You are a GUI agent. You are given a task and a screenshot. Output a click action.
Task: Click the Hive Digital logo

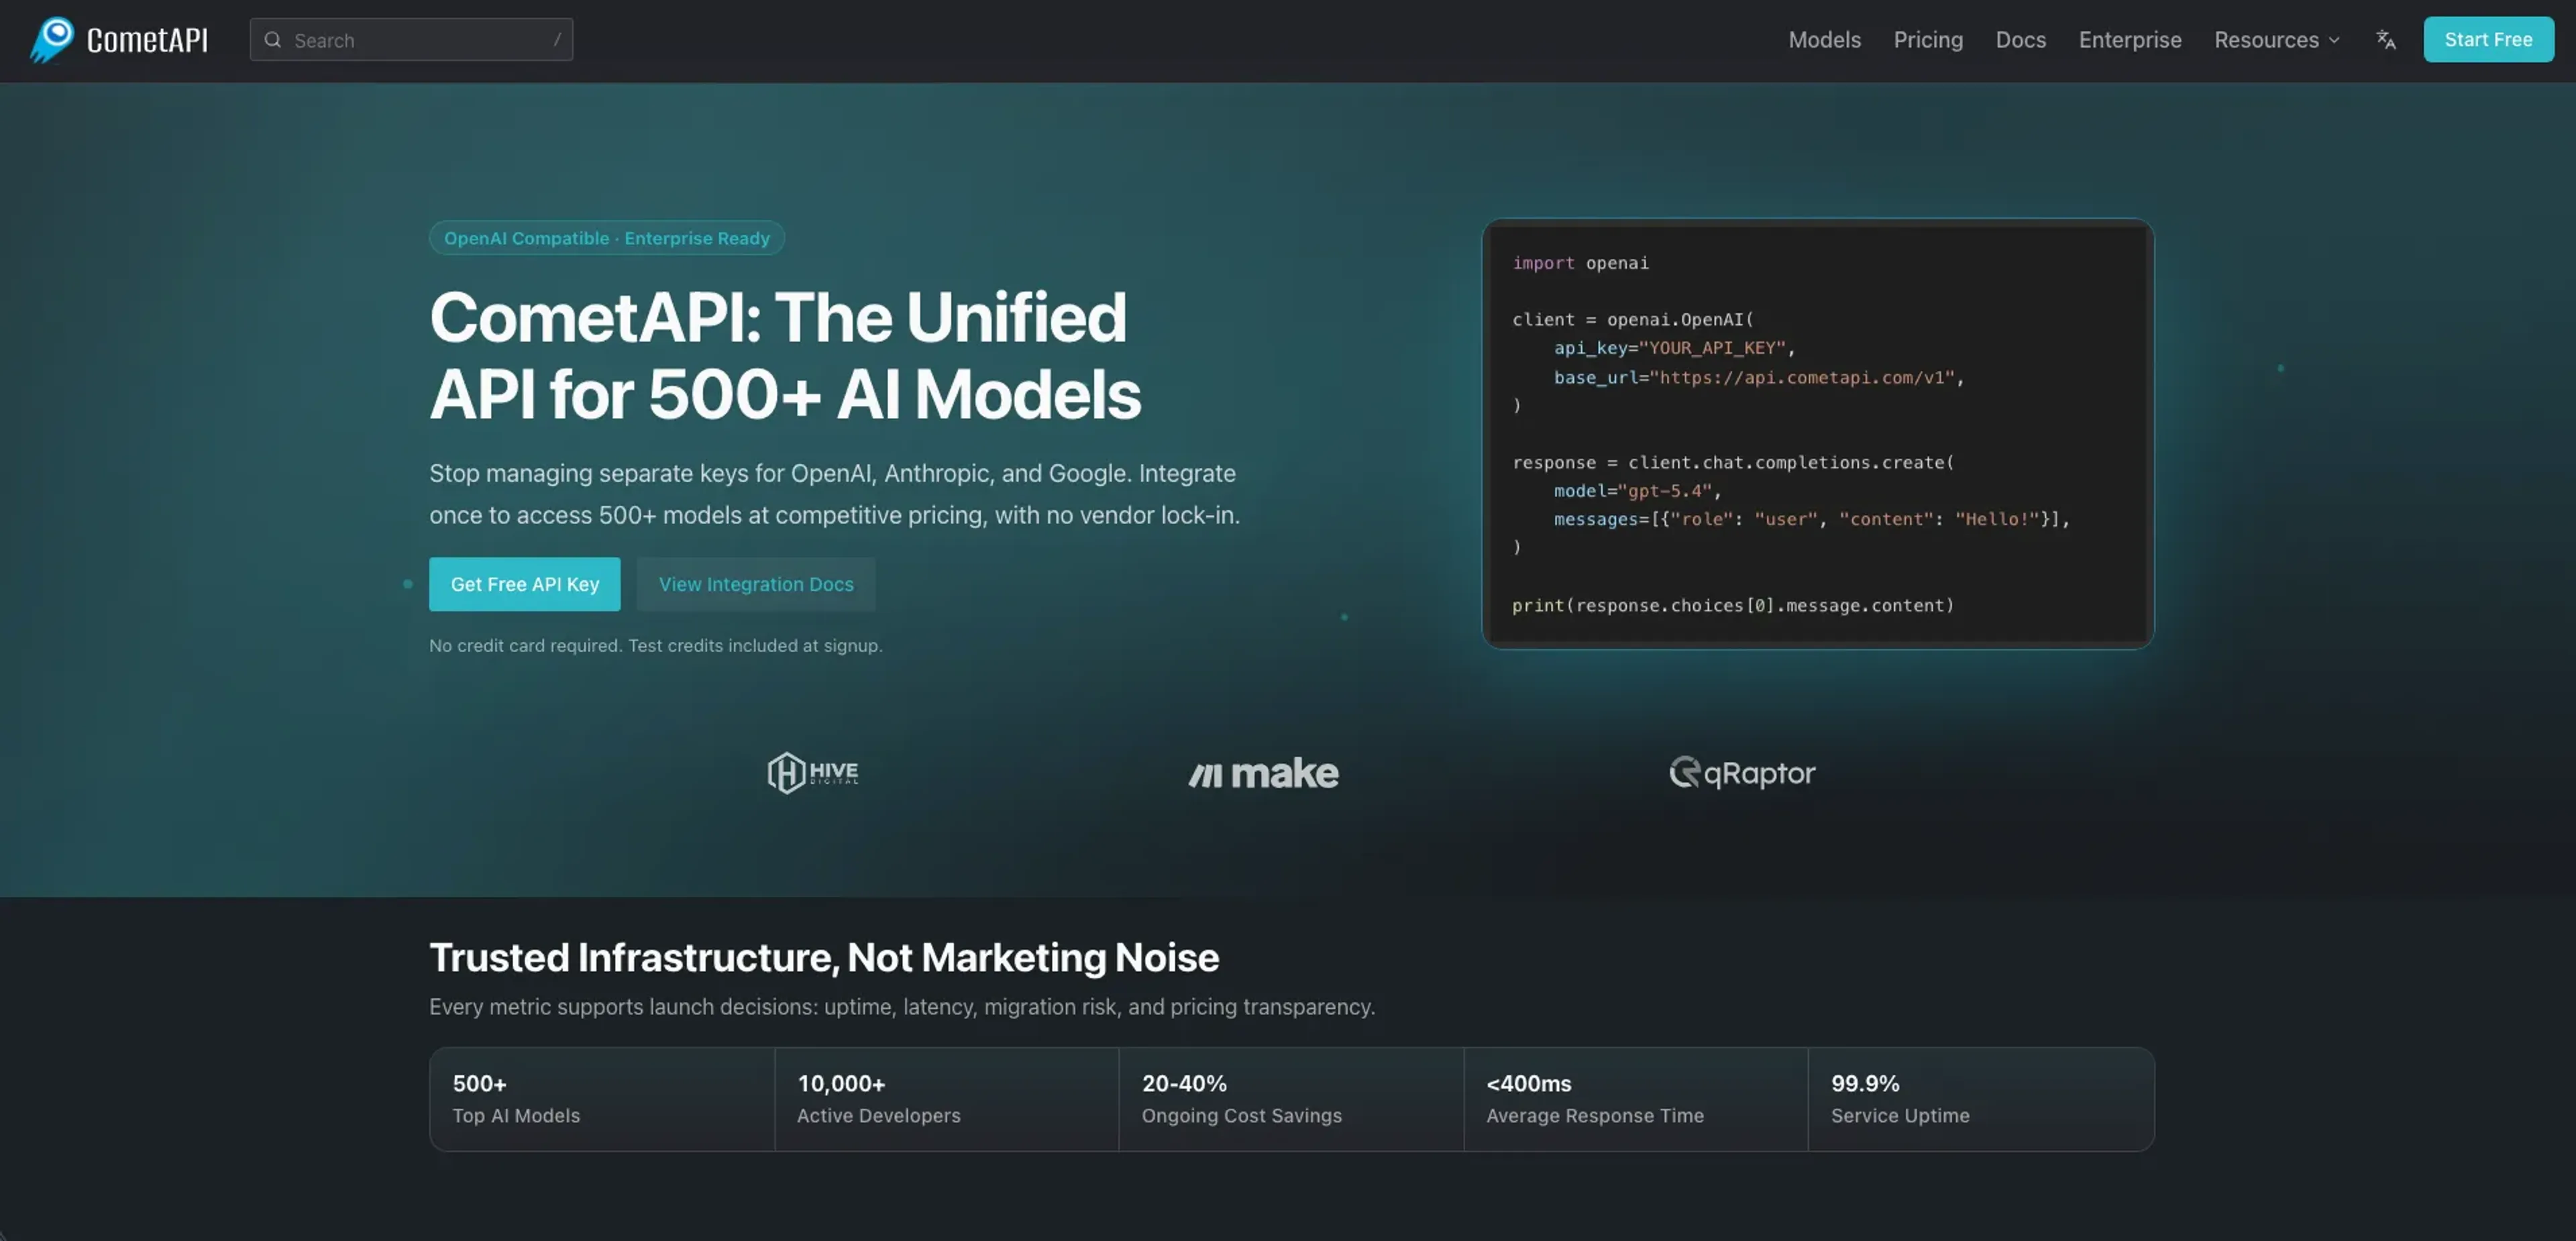812,773
